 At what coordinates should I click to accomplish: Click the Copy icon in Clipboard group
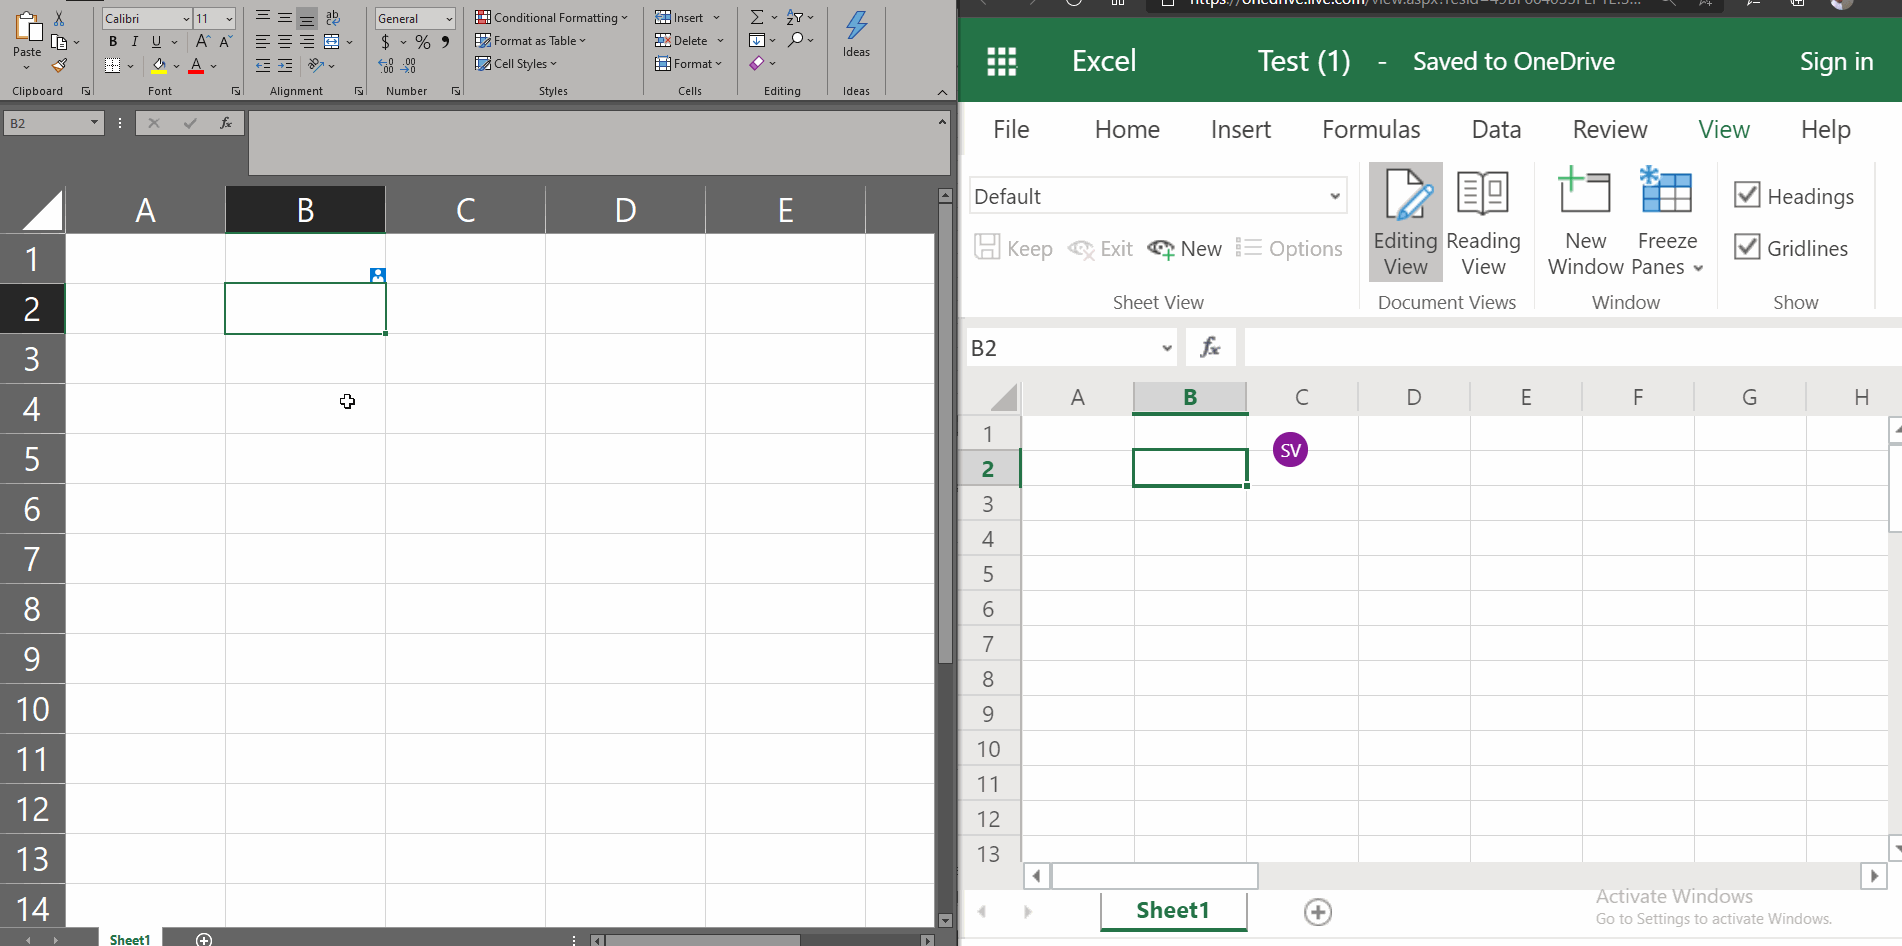click(x=59, y=42)
